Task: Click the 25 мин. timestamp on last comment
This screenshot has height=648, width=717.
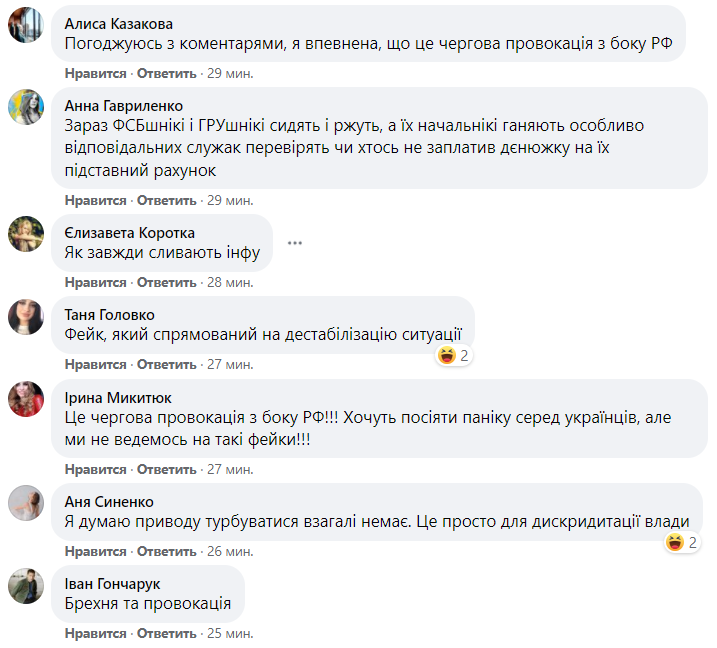Action: pyautogui.click(x=229, y=633)
